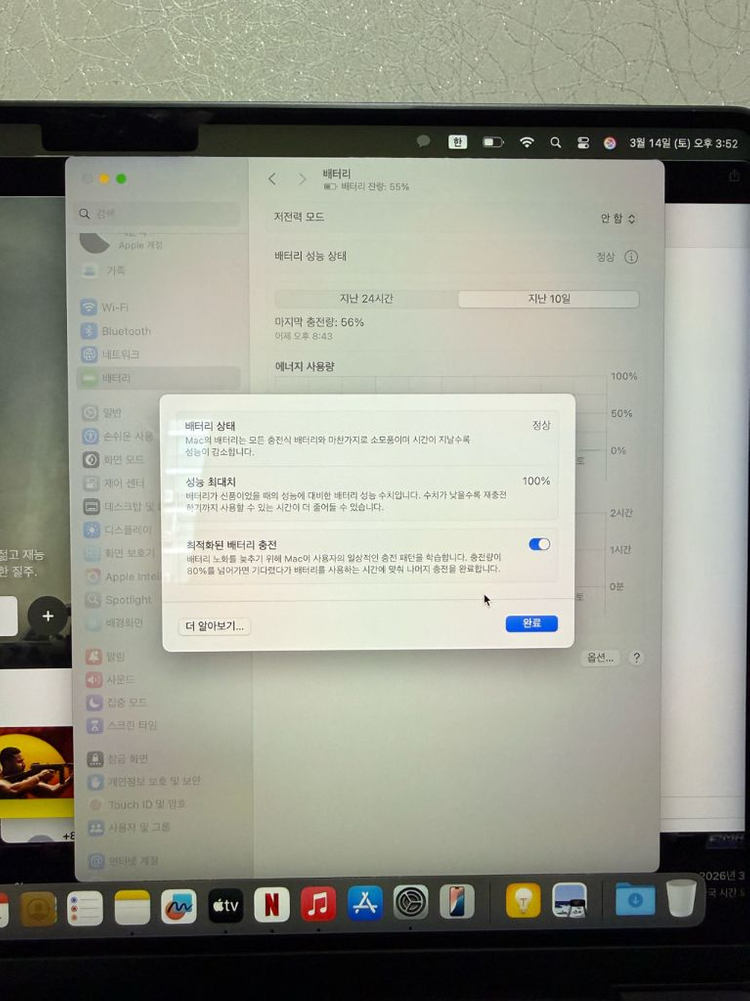Open Control Center from the menu bar

coord(583,143)
